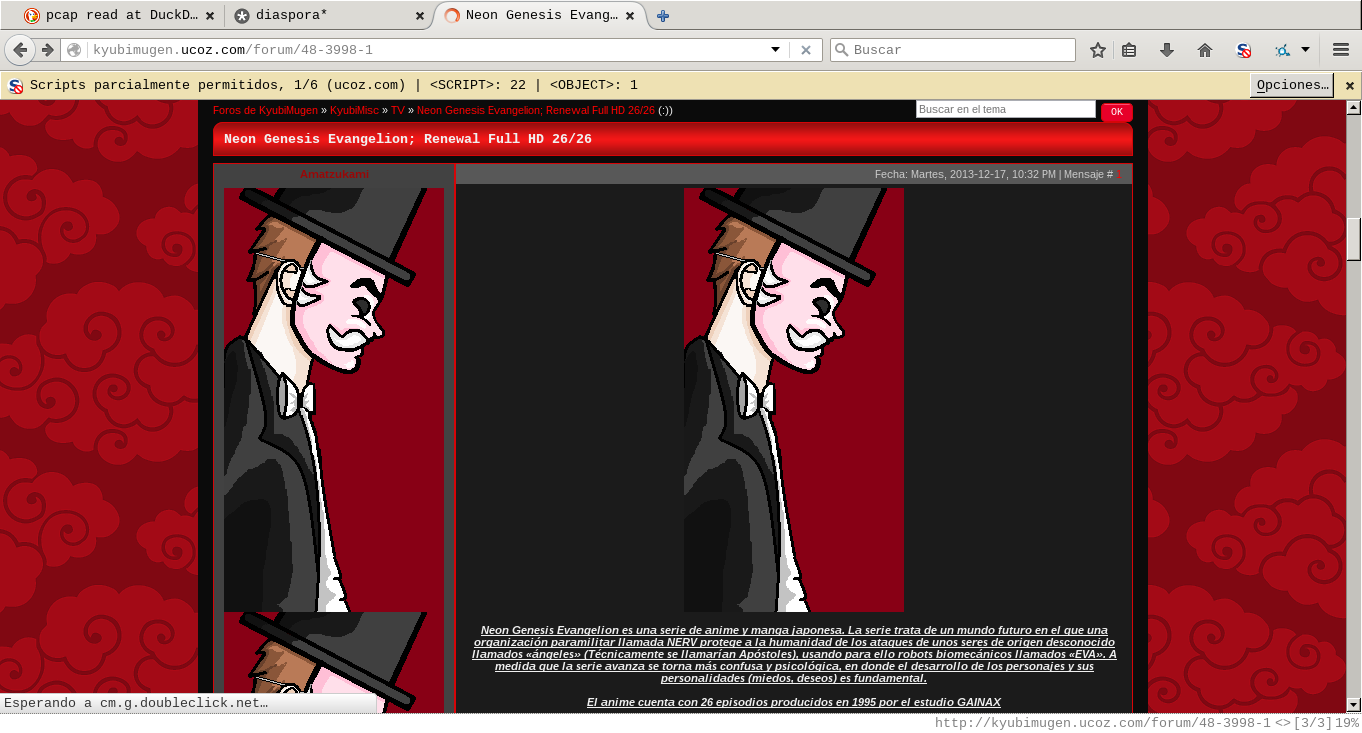The width and height of the screenshot is (1362, 733).
Task: Open the downloads panel
Action: click(1167, 50)
